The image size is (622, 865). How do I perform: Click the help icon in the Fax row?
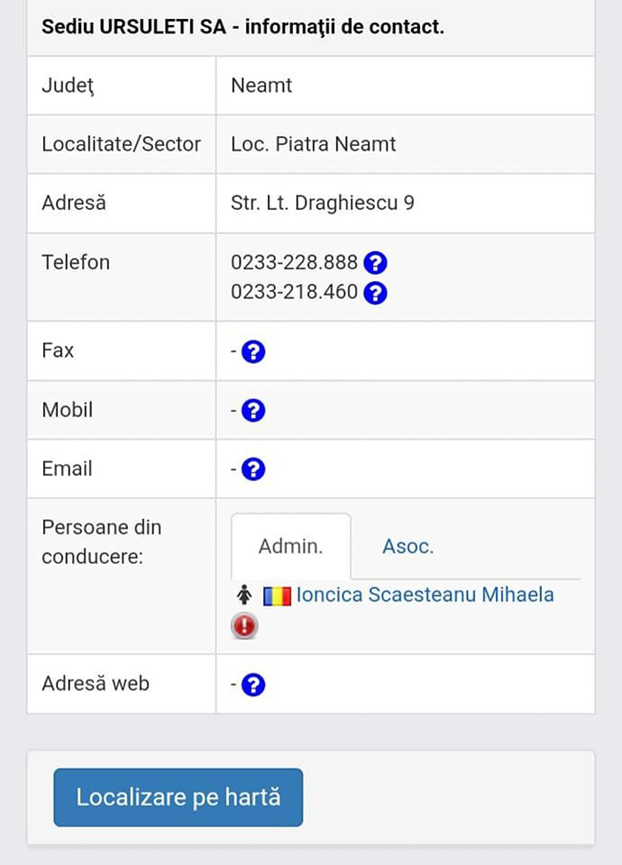(x=253, y=351)
